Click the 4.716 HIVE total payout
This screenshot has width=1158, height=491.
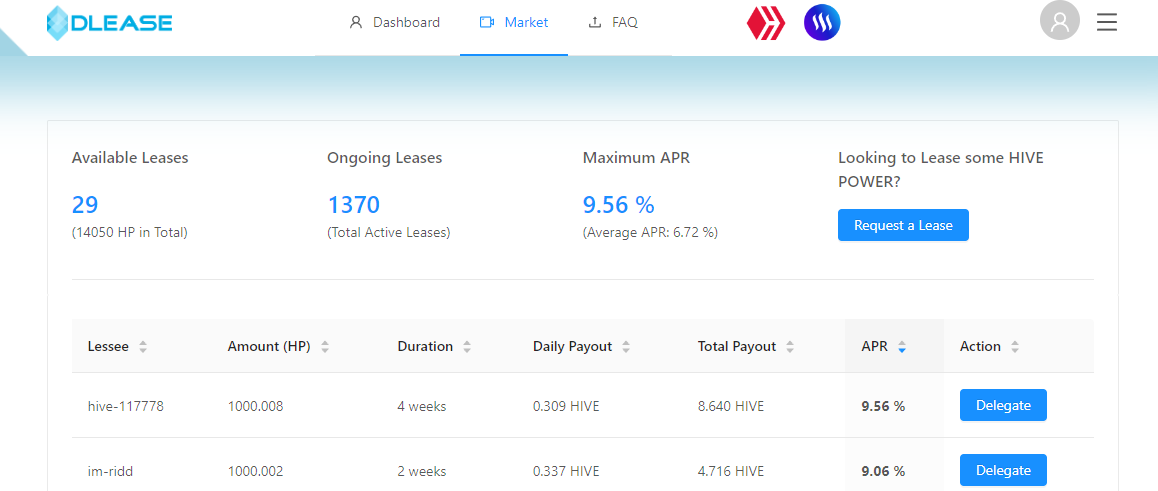(x=731, y=470)
